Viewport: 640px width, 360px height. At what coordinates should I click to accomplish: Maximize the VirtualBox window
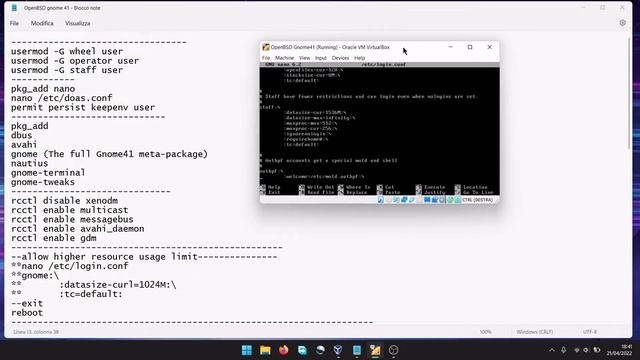point(470,47)
